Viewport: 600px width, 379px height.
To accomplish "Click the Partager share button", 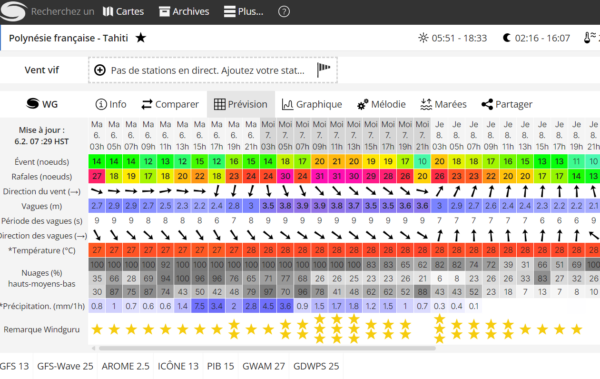I will tap(507, 104).
